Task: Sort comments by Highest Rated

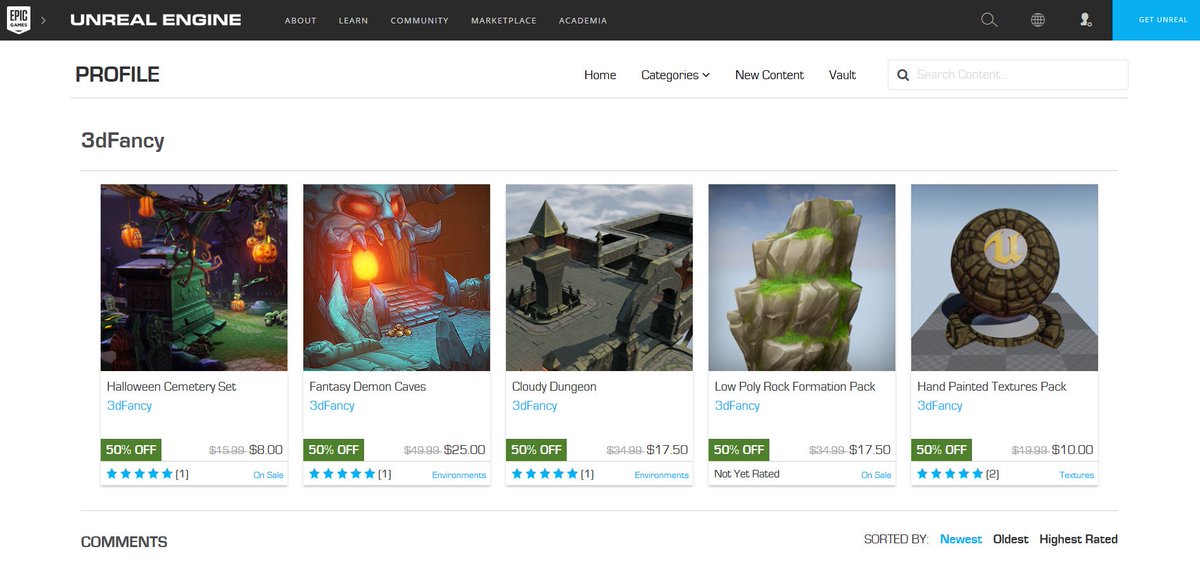Action: [x=1079, y=539]
